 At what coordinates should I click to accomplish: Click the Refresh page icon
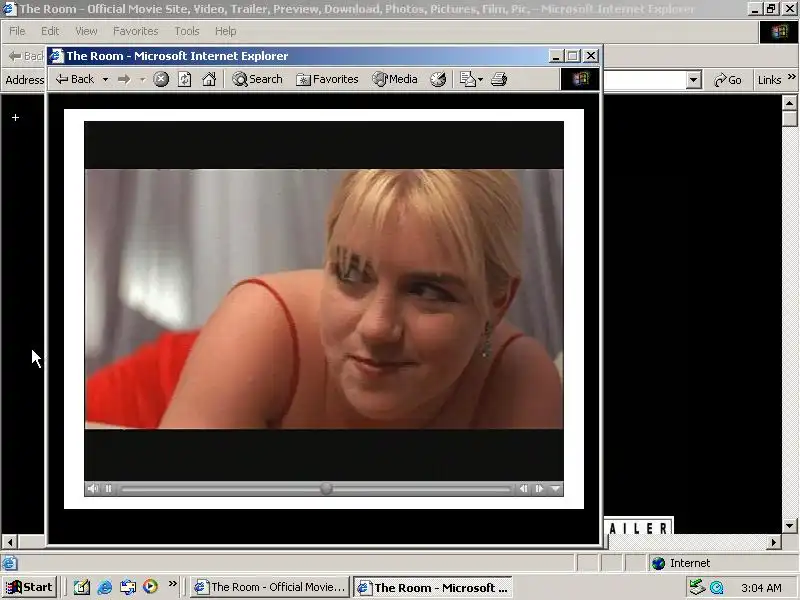click(x=184, y=79)
